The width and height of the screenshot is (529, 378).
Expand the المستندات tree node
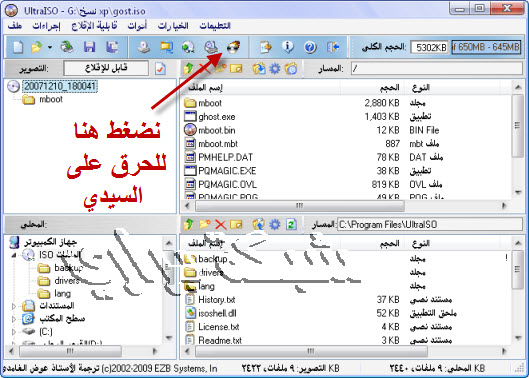click(x=13, y=306)
